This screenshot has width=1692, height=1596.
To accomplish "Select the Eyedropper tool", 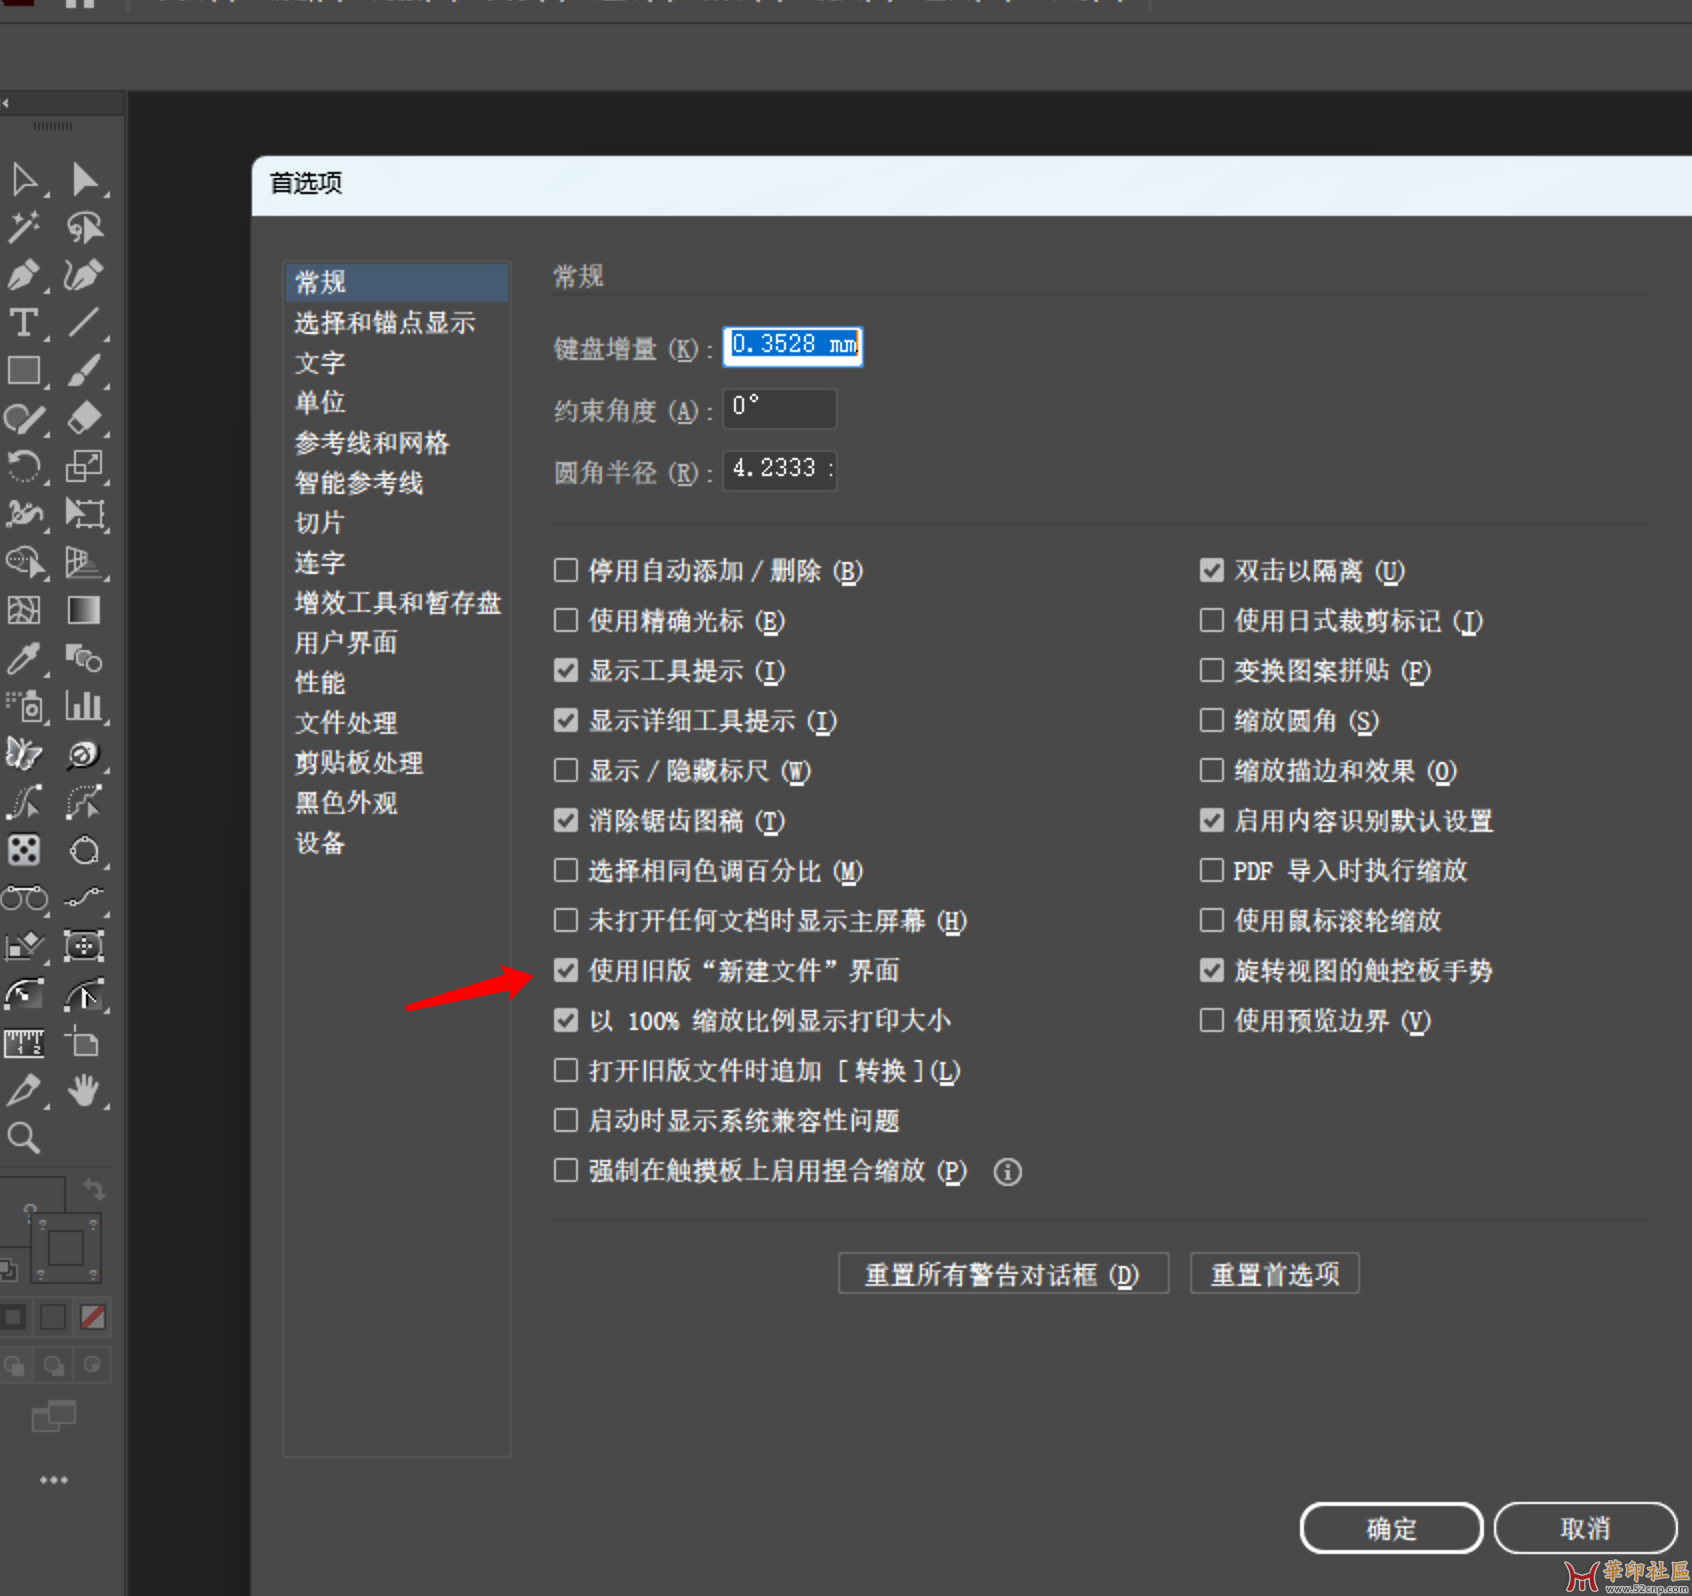I will [x=23, y=658].
